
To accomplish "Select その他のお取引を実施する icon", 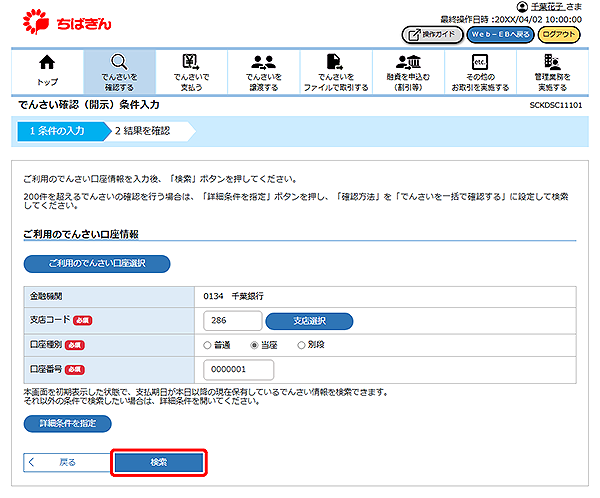I will pos(480,62).
